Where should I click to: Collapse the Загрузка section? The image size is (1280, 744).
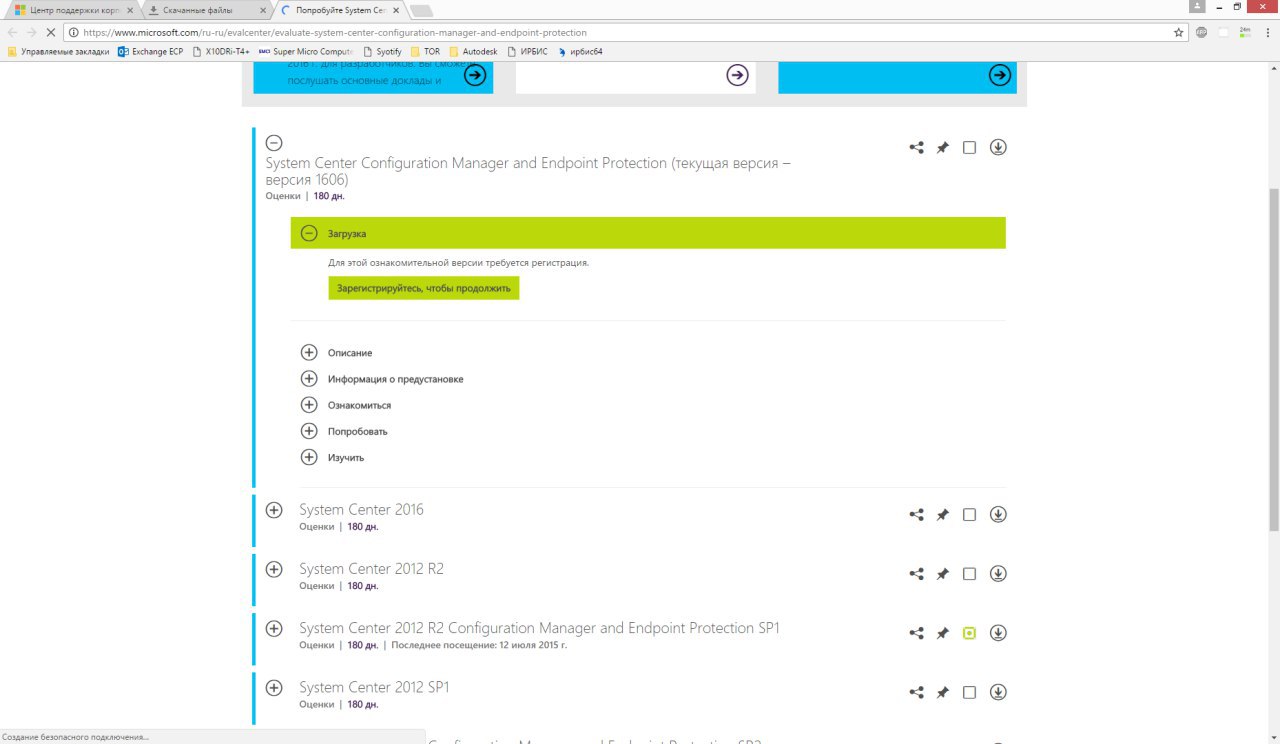[x=309, y=233]
